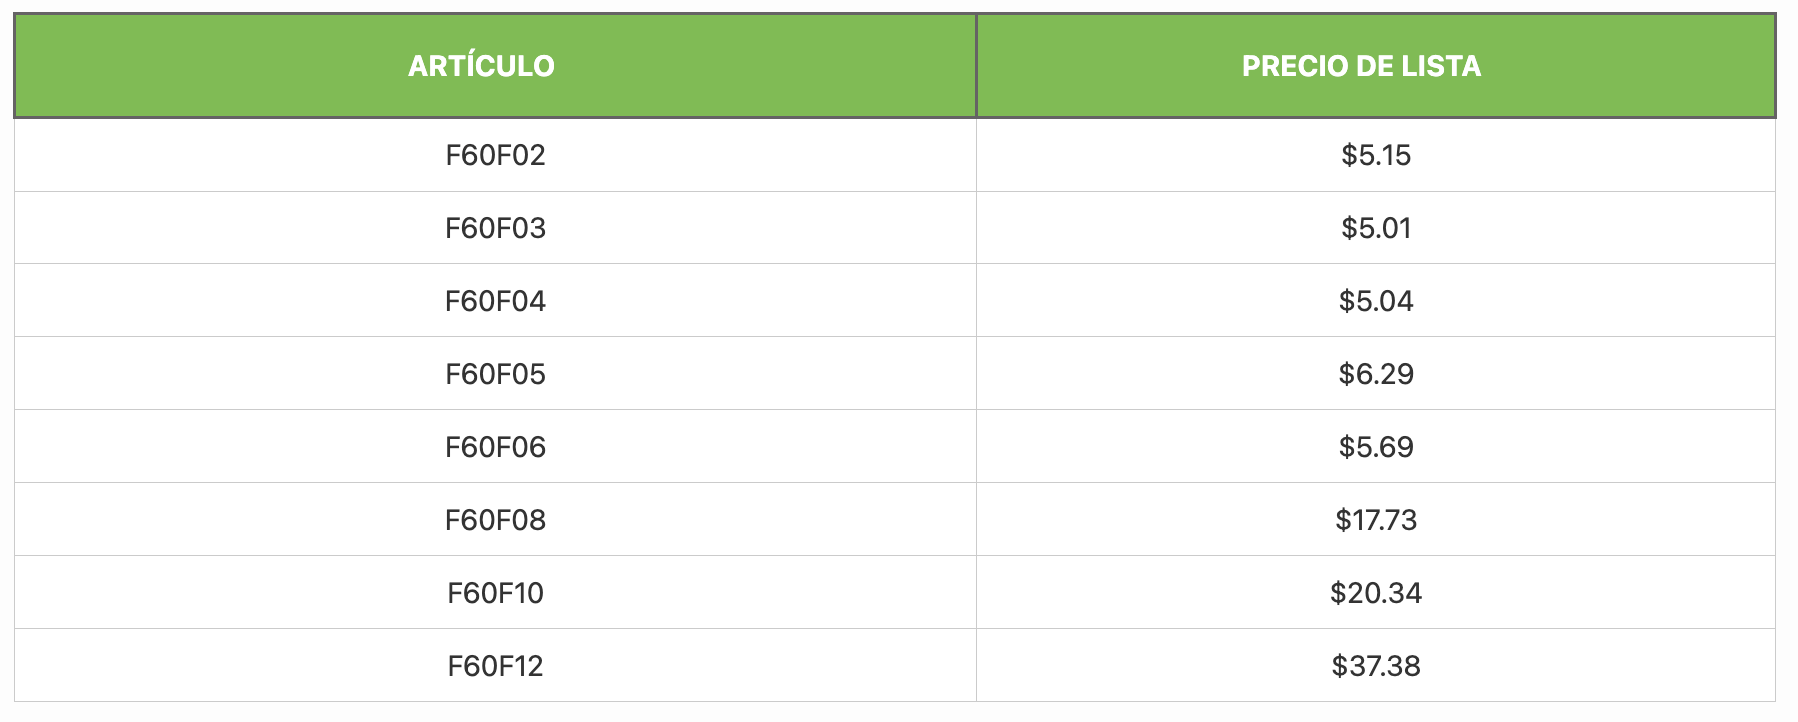1798x722 pixels.
Task: Select the $37.38 price cell
Action: [x=1376, y=666]
